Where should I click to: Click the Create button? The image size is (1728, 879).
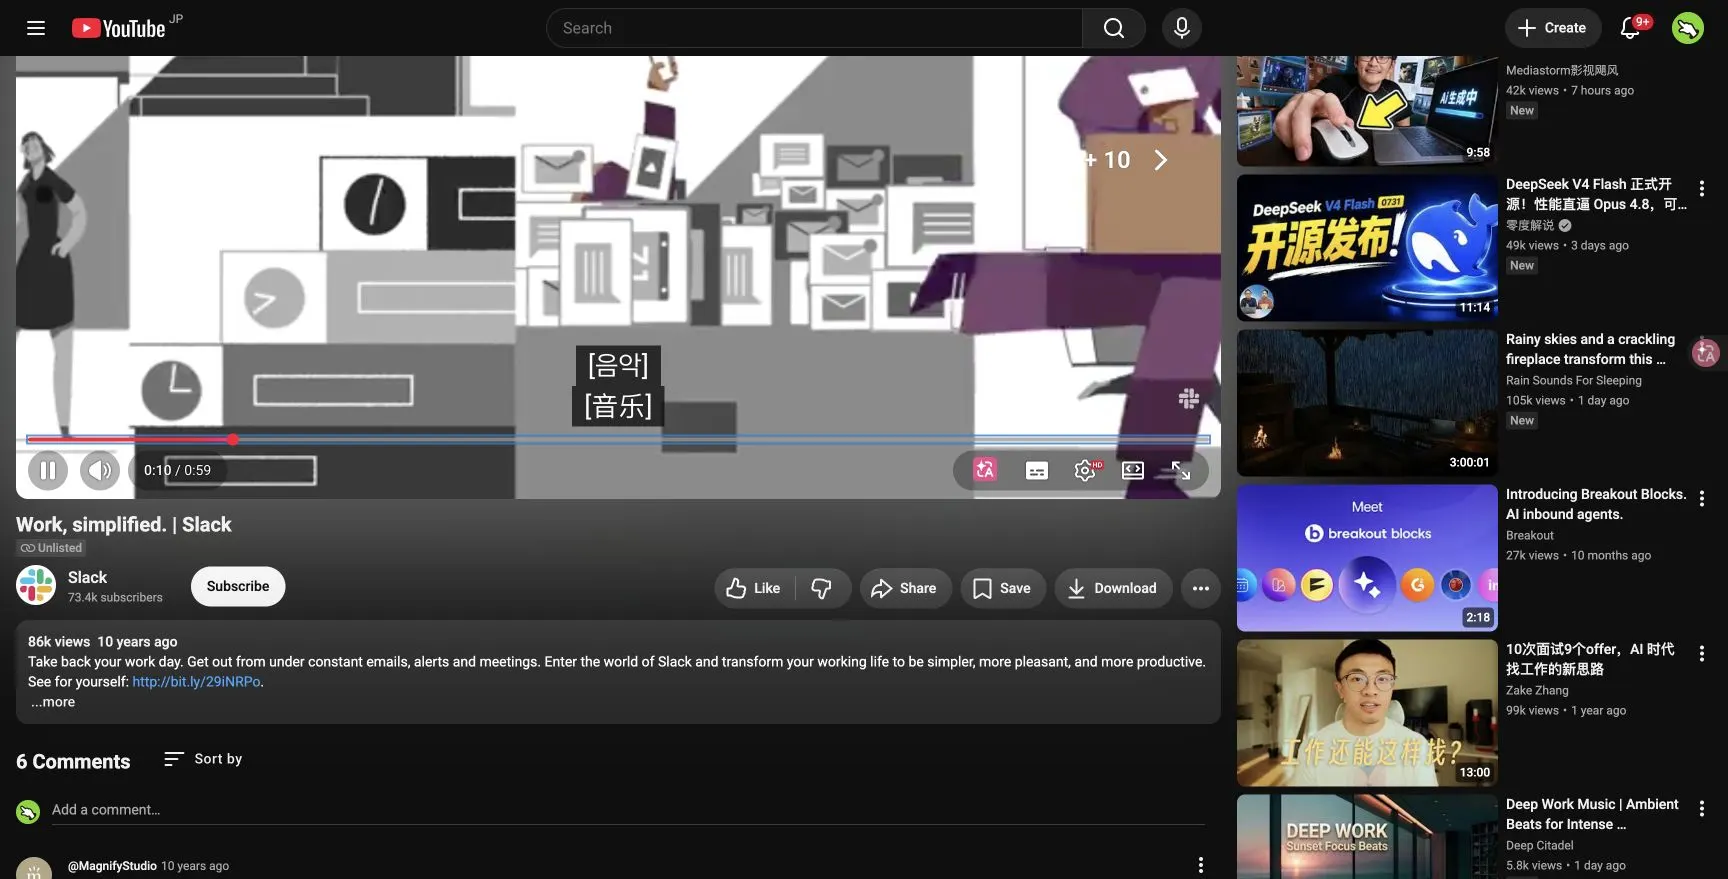pyautogui.click(x=1552, y=28)
